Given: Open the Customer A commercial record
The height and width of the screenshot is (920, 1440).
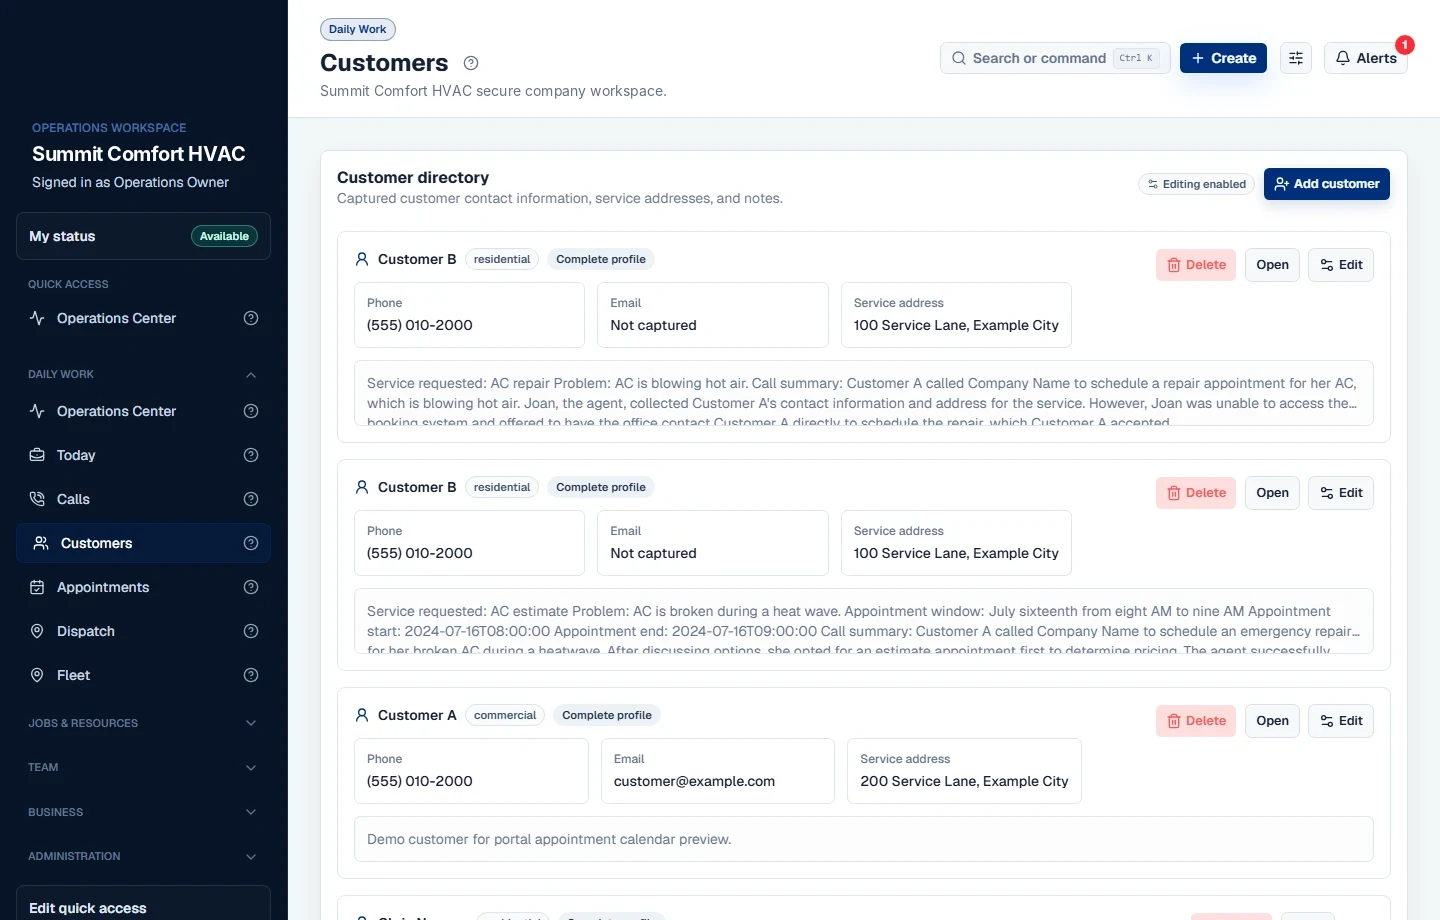Looking at the screenshot, I should coord(1272,721).
